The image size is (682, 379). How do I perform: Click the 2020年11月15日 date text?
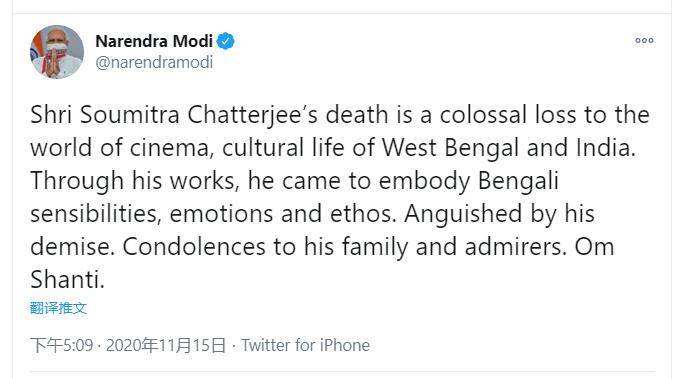coord(166,345)
